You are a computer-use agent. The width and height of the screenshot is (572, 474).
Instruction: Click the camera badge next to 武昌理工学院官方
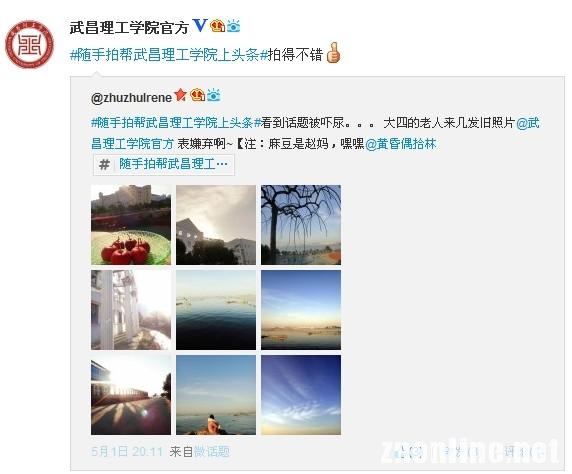[x=233, y=26]
